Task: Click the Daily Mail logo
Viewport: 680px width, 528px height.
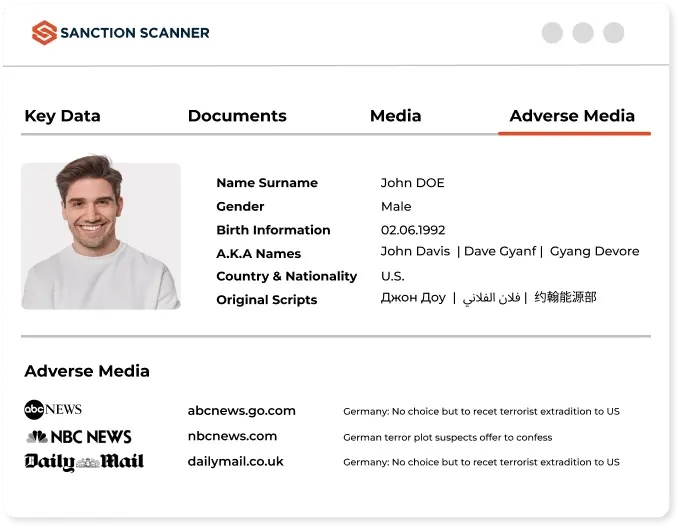Action: [x=84, y=461]
